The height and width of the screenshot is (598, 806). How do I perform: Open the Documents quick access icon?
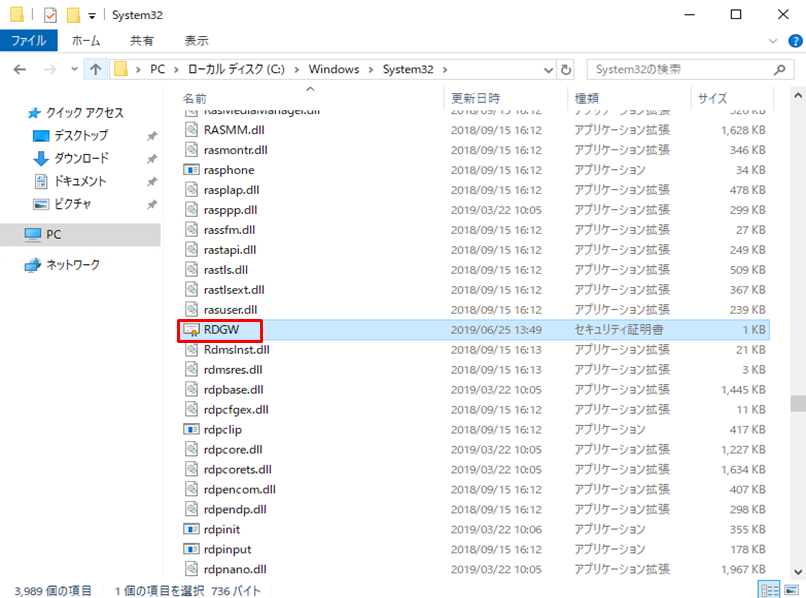[41, 181]
